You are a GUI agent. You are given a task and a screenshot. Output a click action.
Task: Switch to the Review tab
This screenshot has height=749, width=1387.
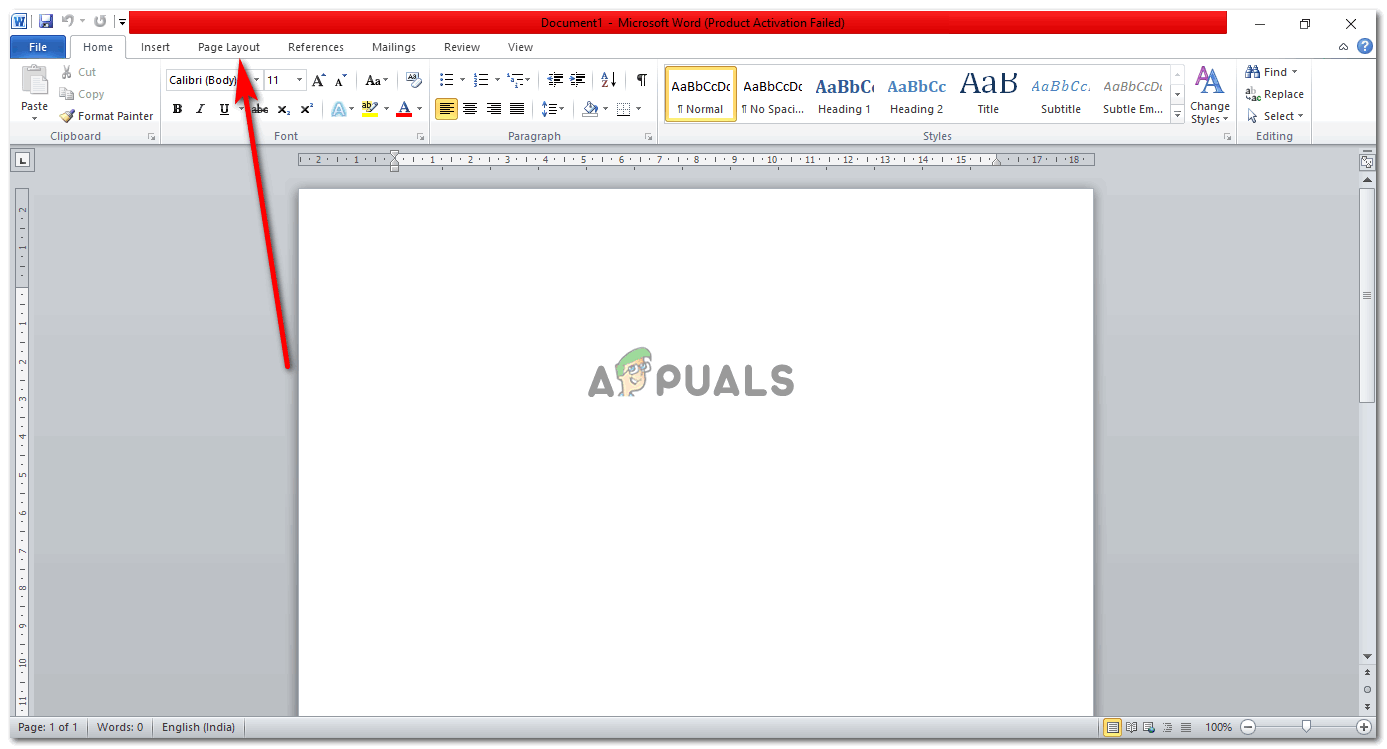tap(462, 47)
